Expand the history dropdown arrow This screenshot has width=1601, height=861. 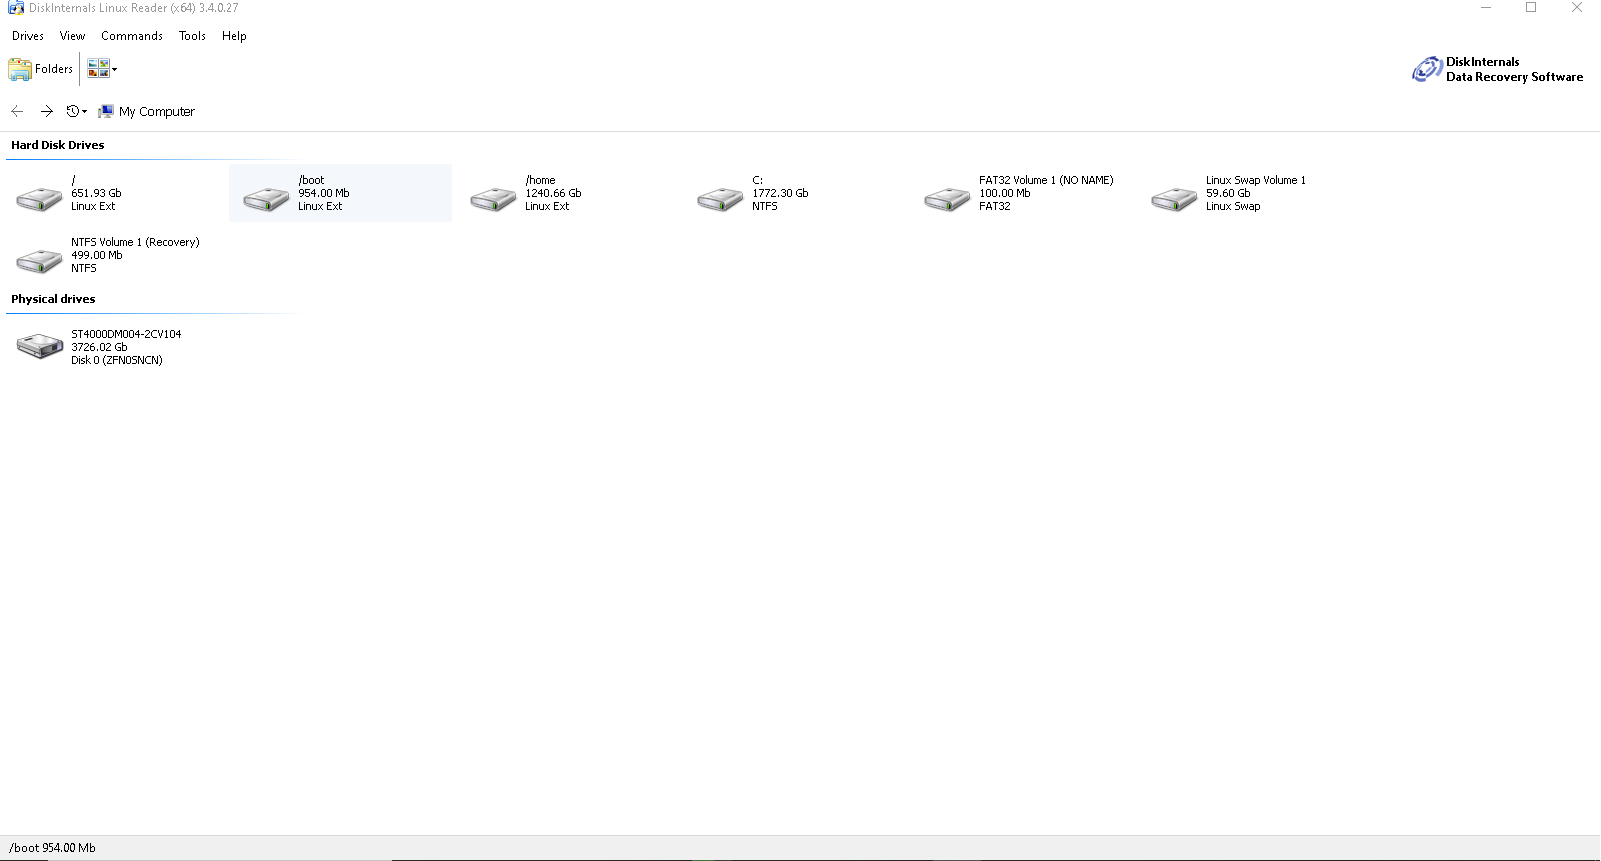point(84,112)
